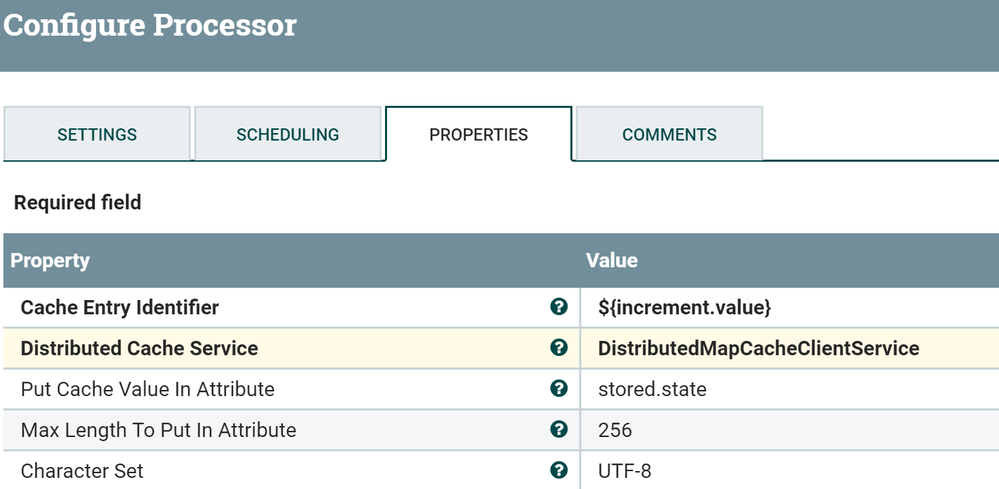Click help icon for Put Cache Value In Attribute
999x489 pixels.
click(559, 389)
